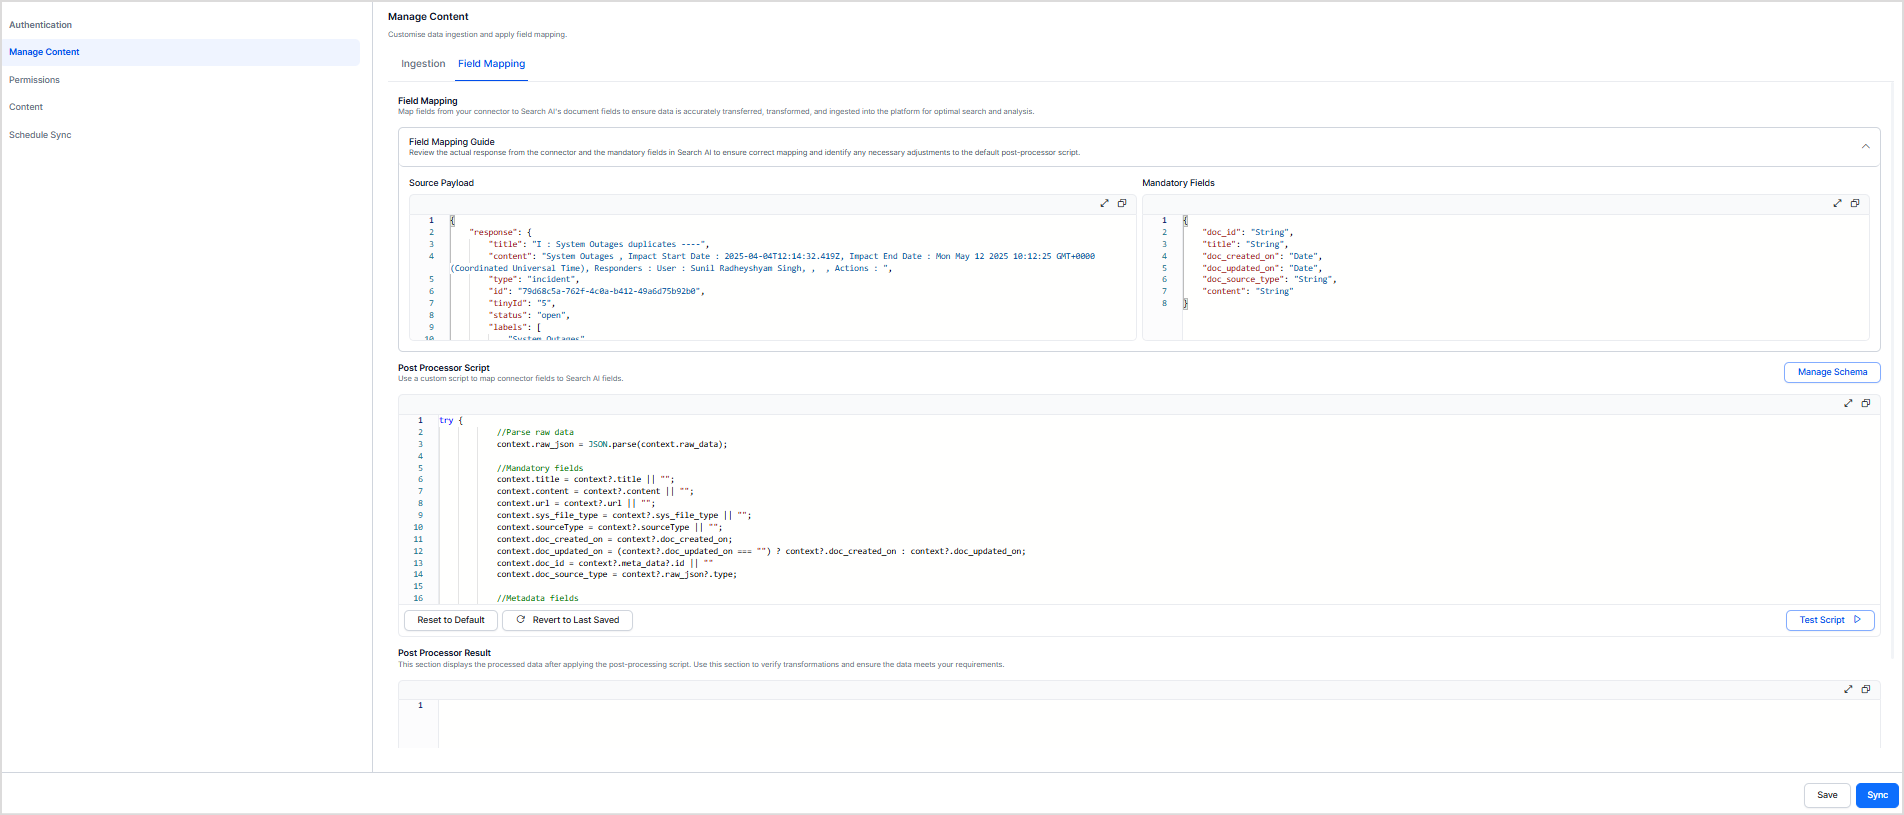Viewport: 1904px width, 815px height.
Task: Copy the Mandatory Fields content
Action: (1855, 203)
